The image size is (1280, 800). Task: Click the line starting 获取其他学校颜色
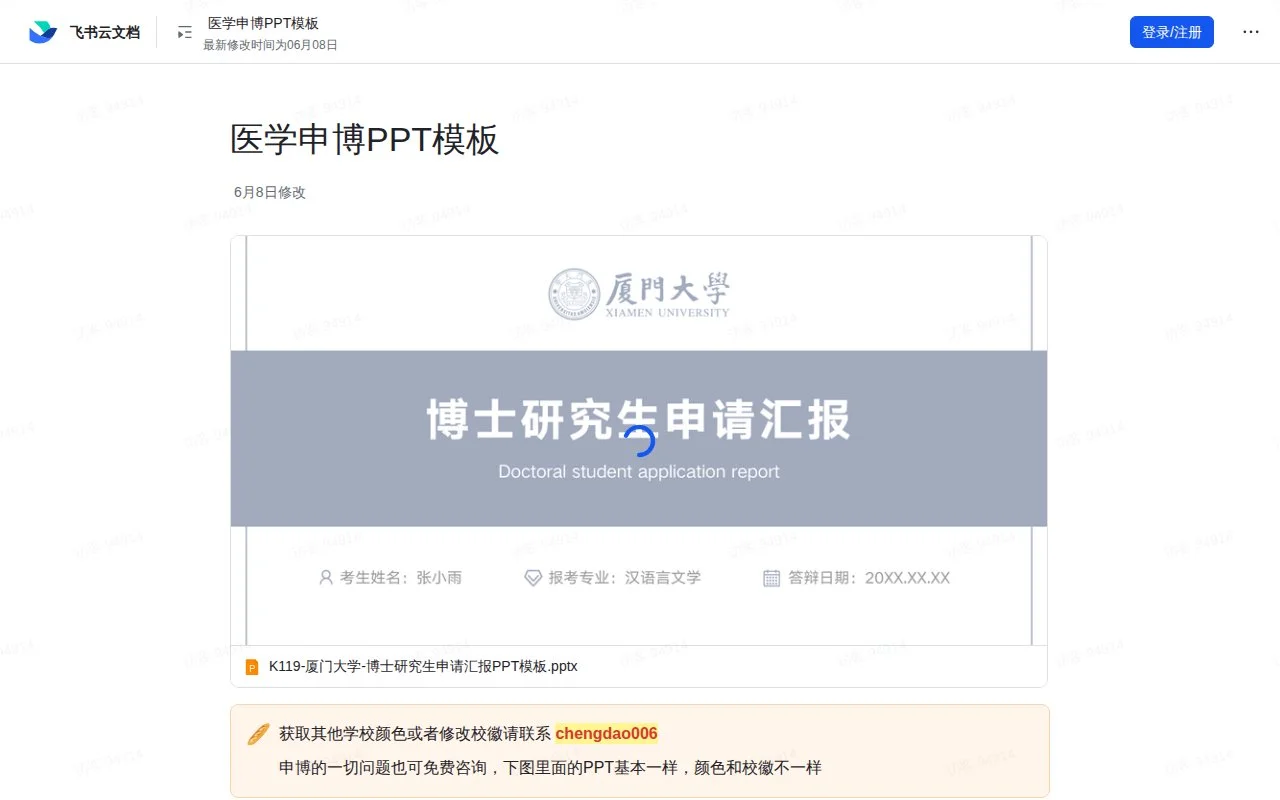(x=468, y=734)
